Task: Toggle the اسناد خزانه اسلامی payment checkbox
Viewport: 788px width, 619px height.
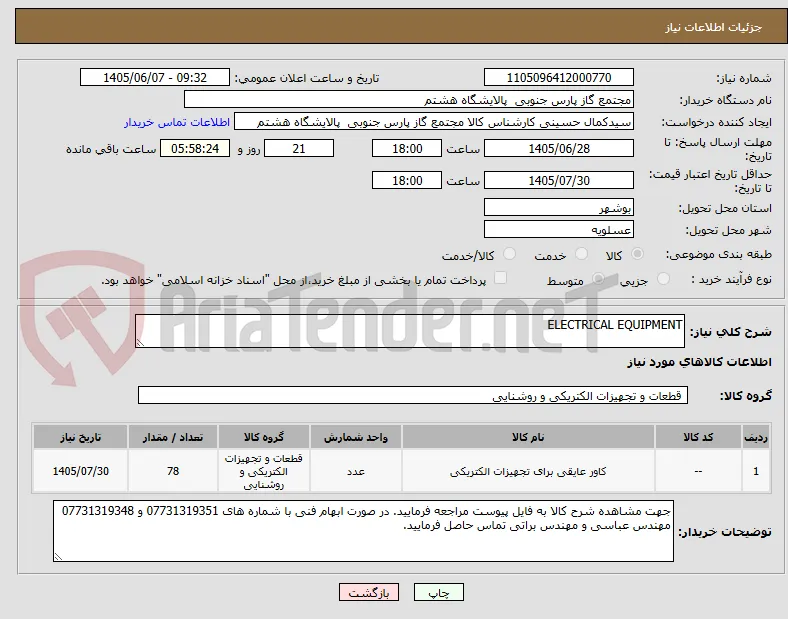Action: (501, 278)
